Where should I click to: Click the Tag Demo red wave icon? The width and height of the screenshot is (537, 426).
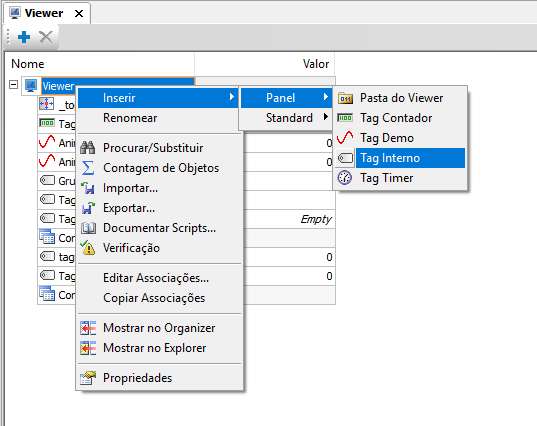(x=345, y=138)
